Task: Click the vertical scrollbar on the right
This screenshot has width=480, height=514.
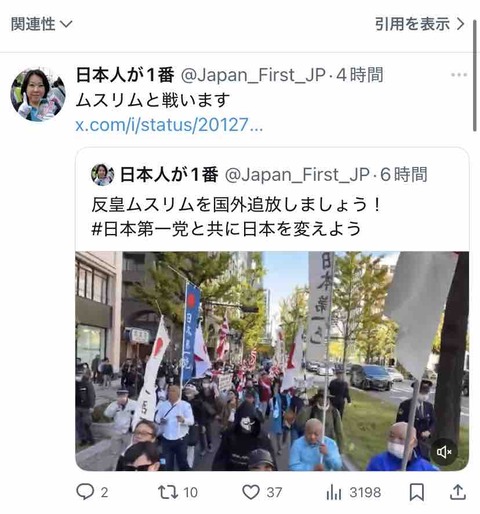Action: (x=475, y=76)
